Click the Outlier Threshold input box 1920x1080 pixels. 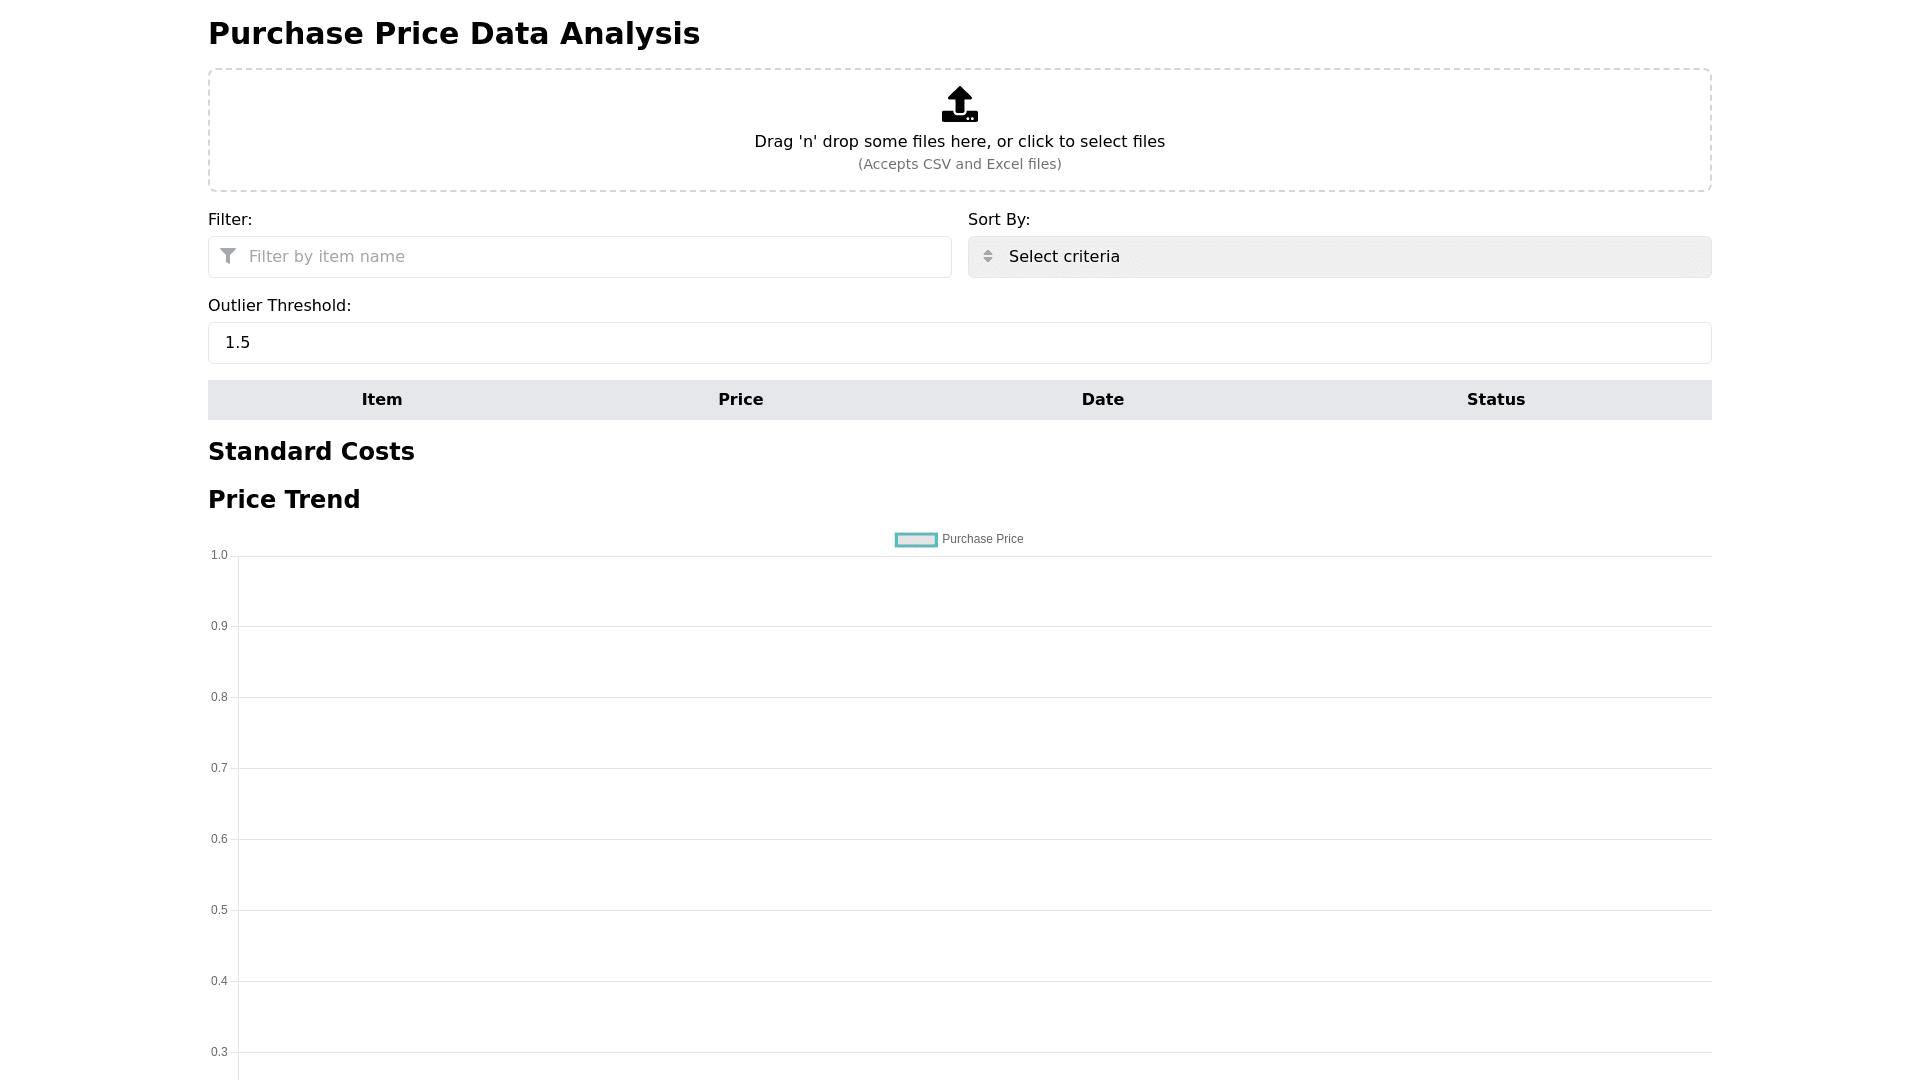[x=959, y=343]
